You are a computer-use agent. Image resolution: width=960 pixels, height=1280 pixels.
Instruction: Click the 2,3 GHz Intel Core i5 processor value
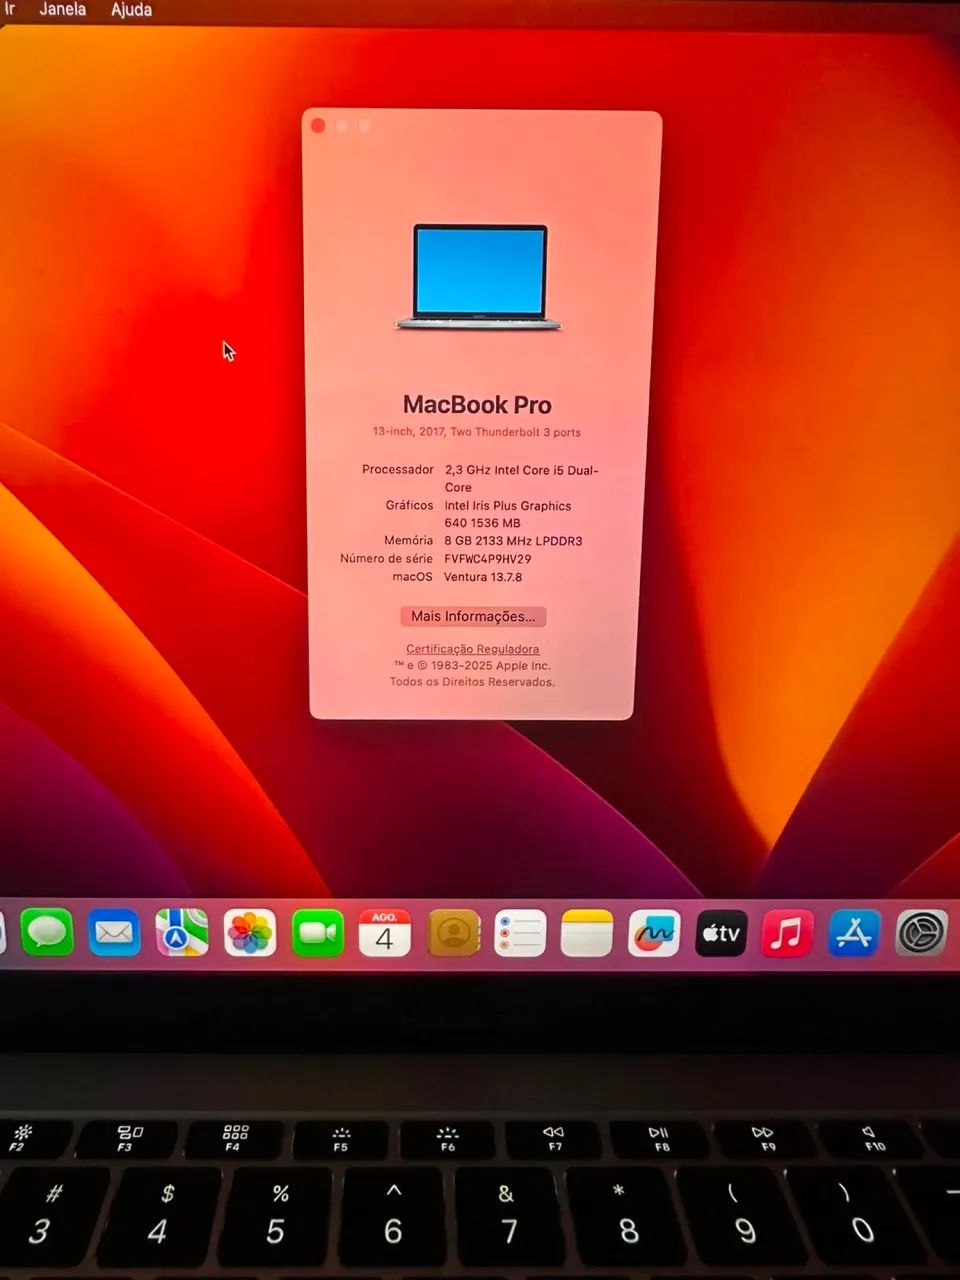[521, 478]
